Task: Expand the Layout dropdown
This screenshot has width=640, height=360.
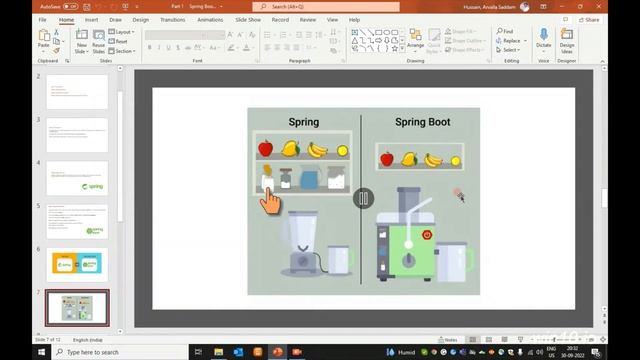Action: click(122, 32)
